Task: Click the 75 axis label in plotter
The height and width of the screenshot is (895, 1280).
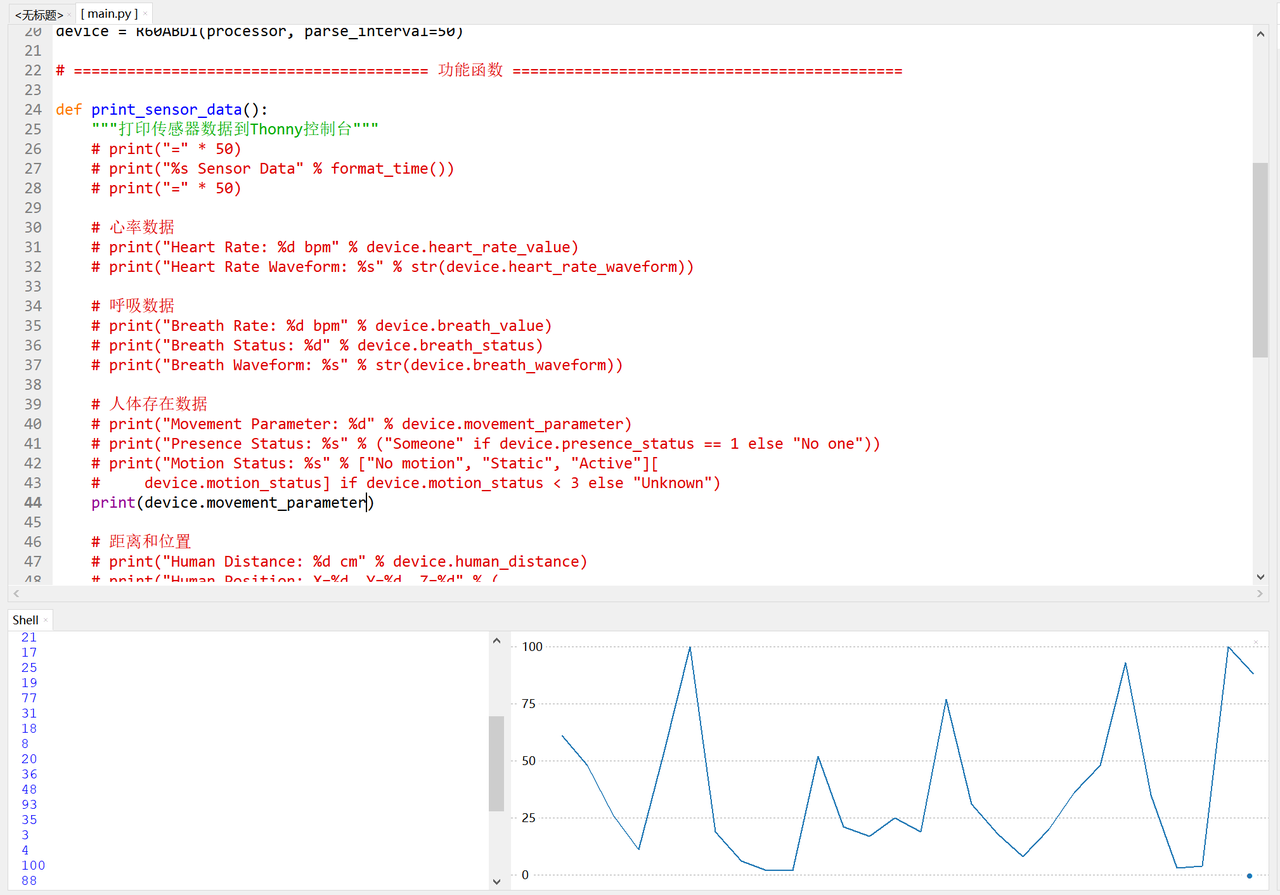Action: point(529,704)
